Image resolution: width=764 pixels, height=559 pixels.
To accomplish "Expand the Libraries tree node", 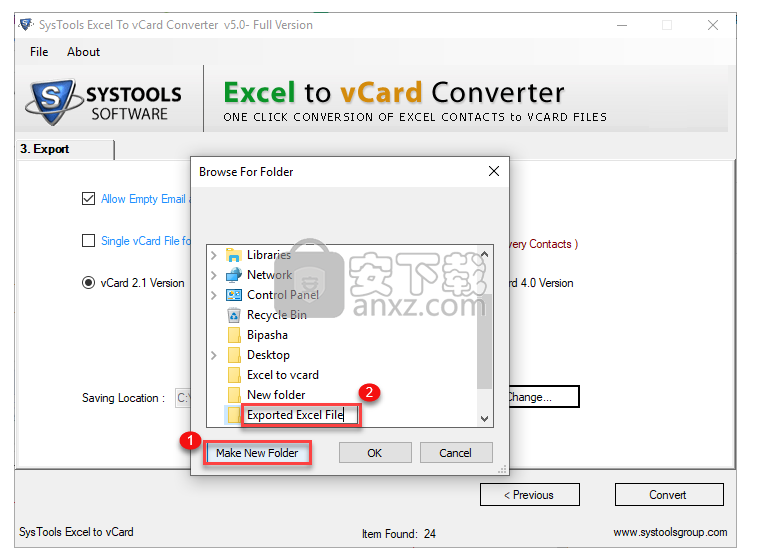I will (x=213, y=255).
